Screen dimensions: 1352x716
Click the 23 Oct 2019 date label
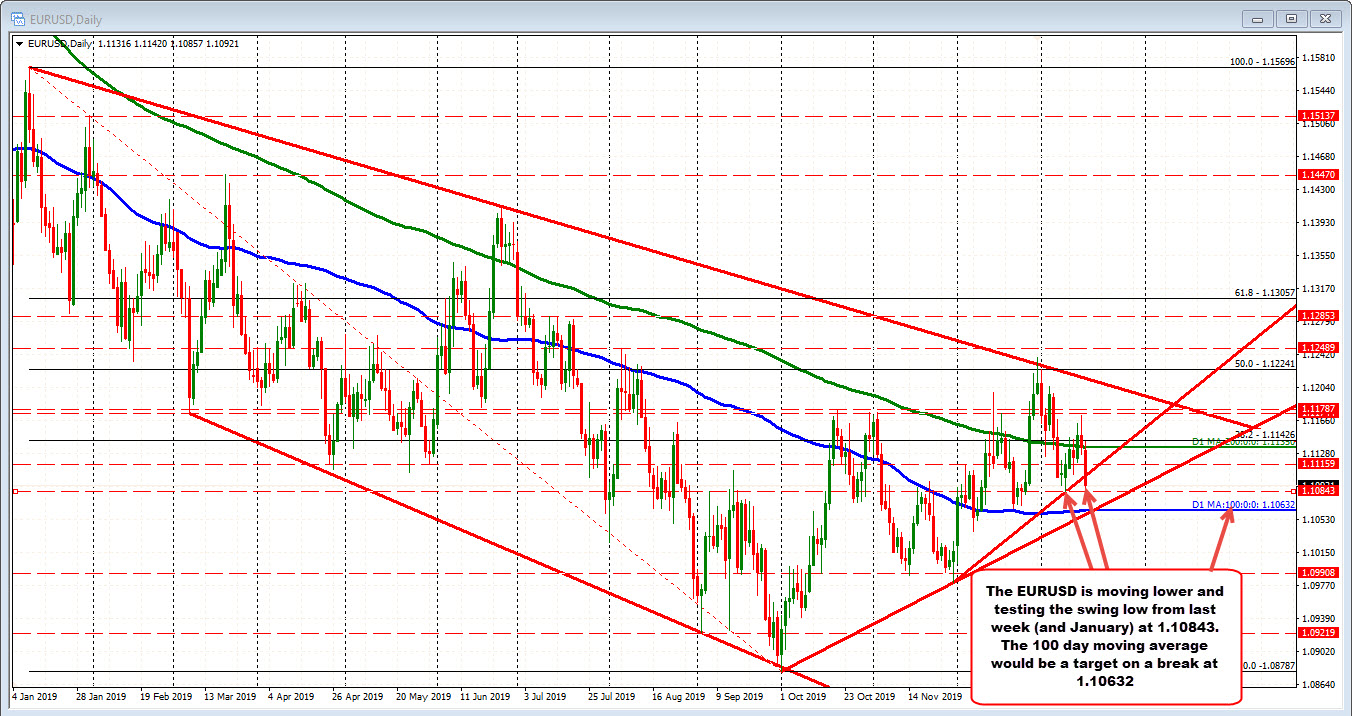pos(869,695)
